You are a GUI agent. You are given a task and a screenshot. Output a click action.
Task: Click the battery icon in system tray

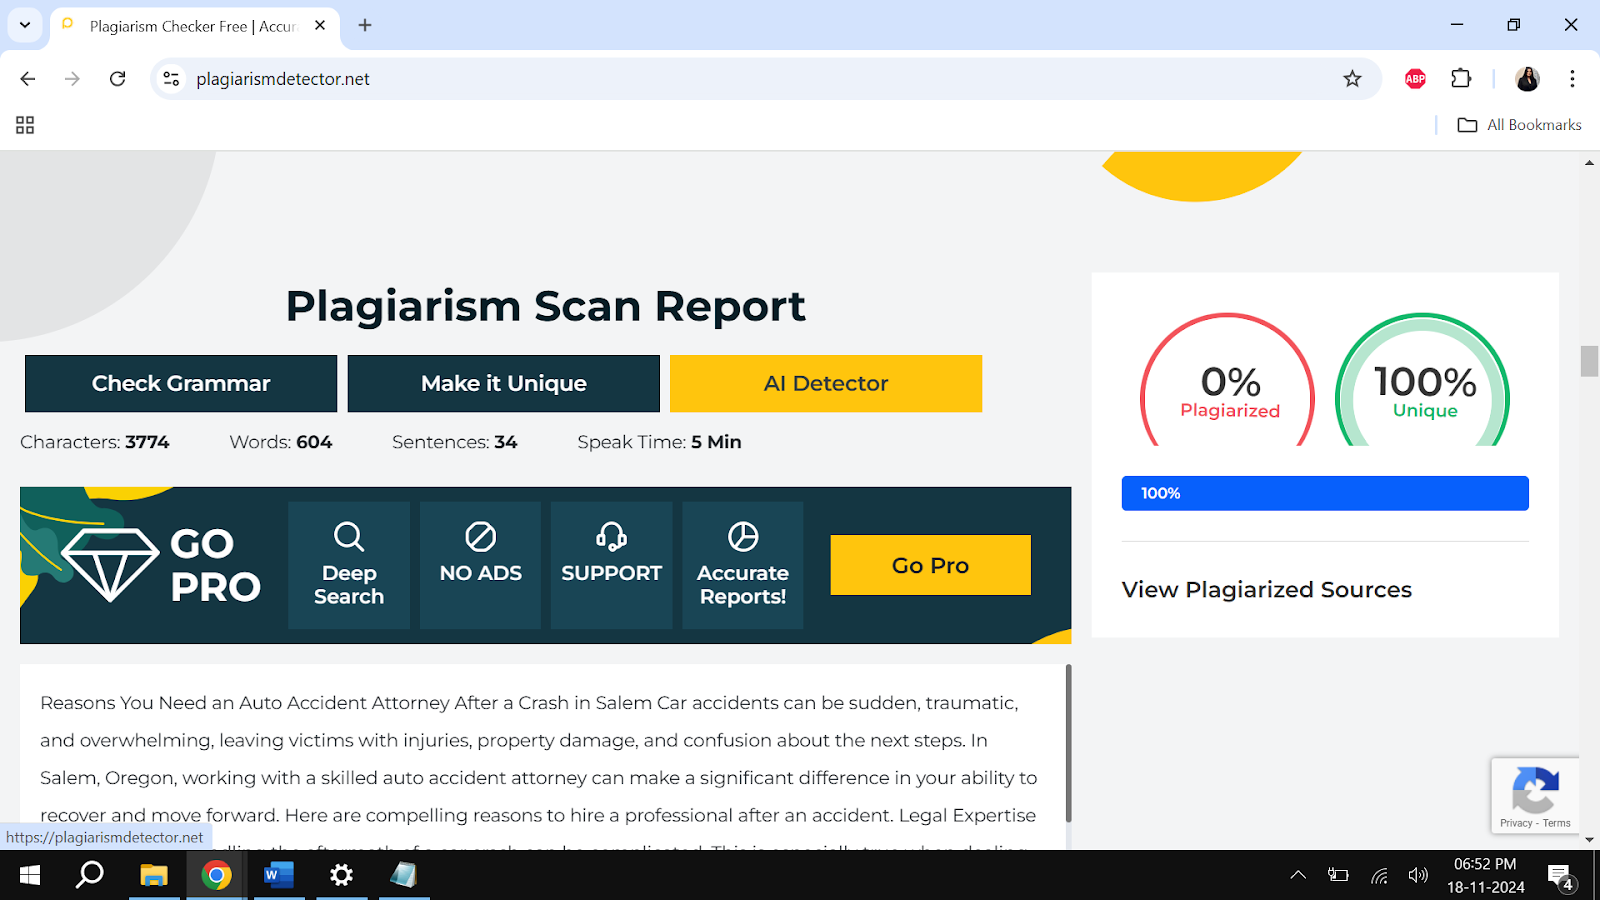coord(1338,875)
